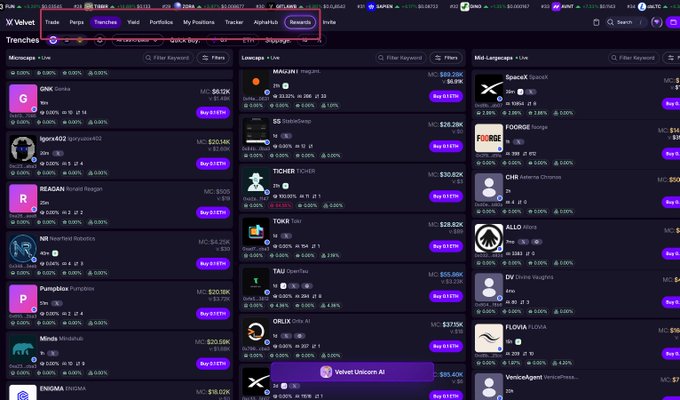
Task: Open the FOORGE token avatar
Action: pos(489,138)
